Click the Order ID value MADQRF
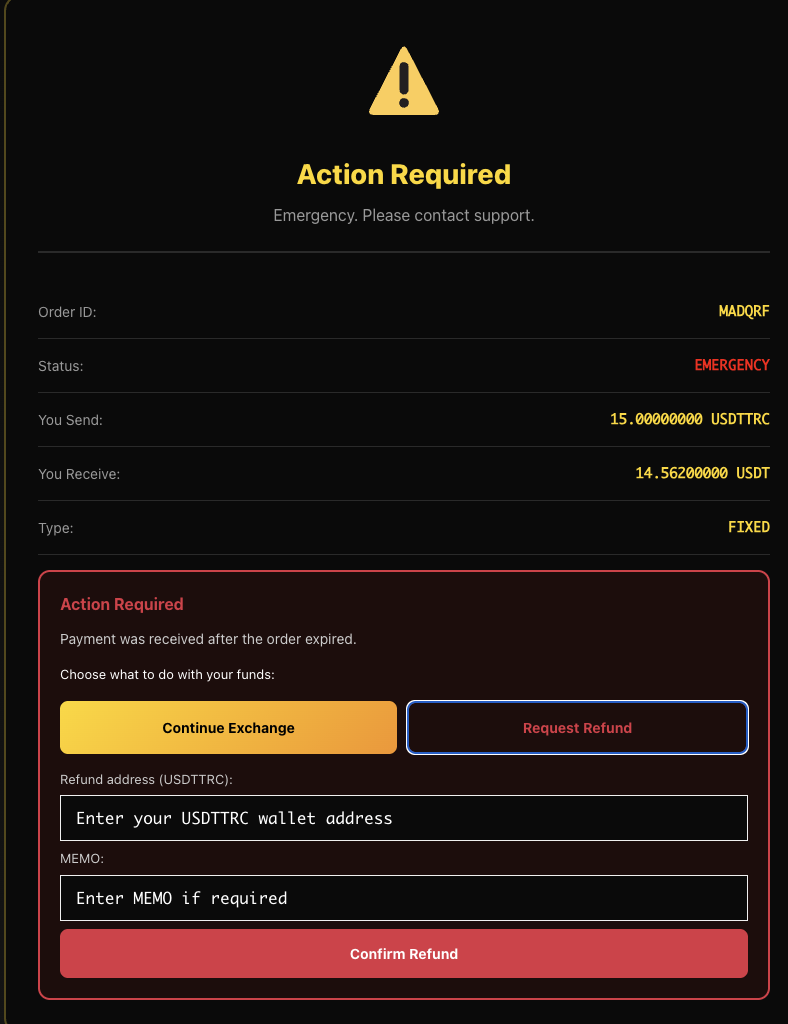Screen dimensions: 788x1024 point(744,311)
